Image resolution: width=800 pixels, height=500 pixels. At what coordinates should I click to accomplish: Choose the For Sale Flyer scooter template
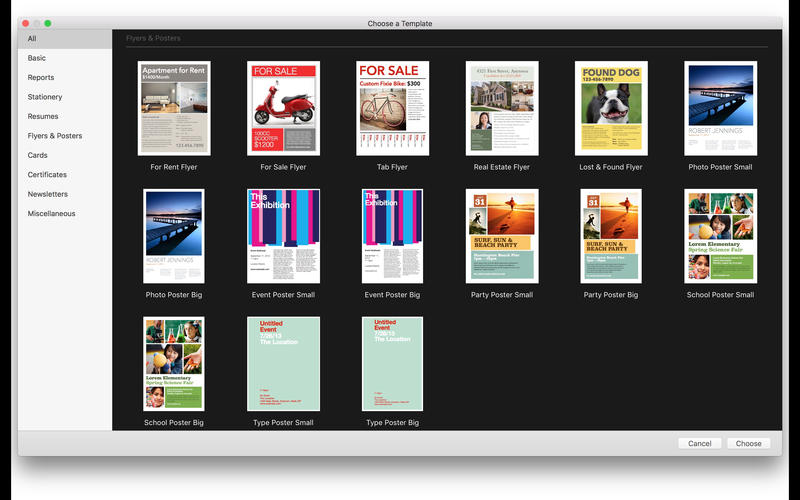(x=283, y=108)
